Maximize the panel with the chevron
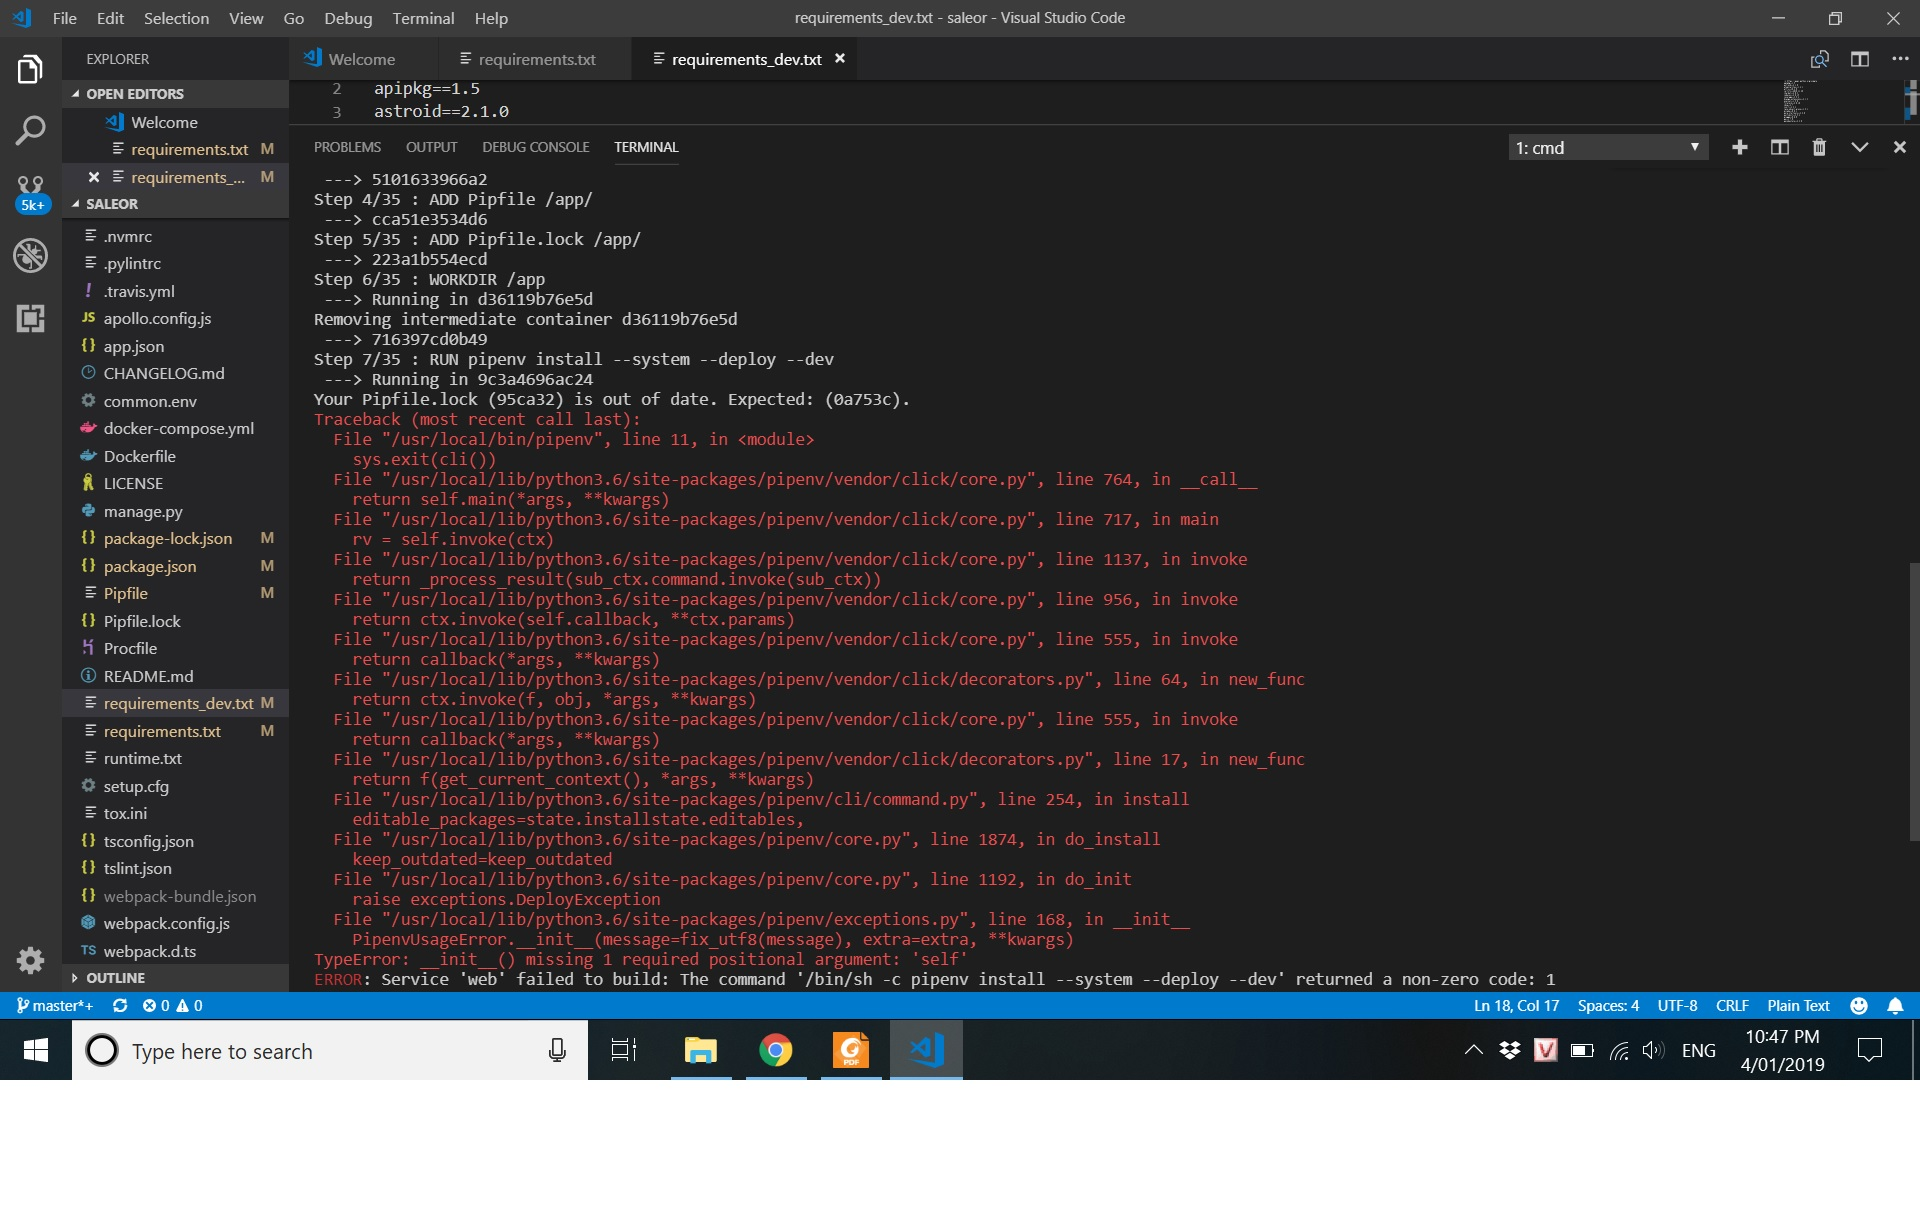Screen dimensions: 1920x1222 [1859, 147]
